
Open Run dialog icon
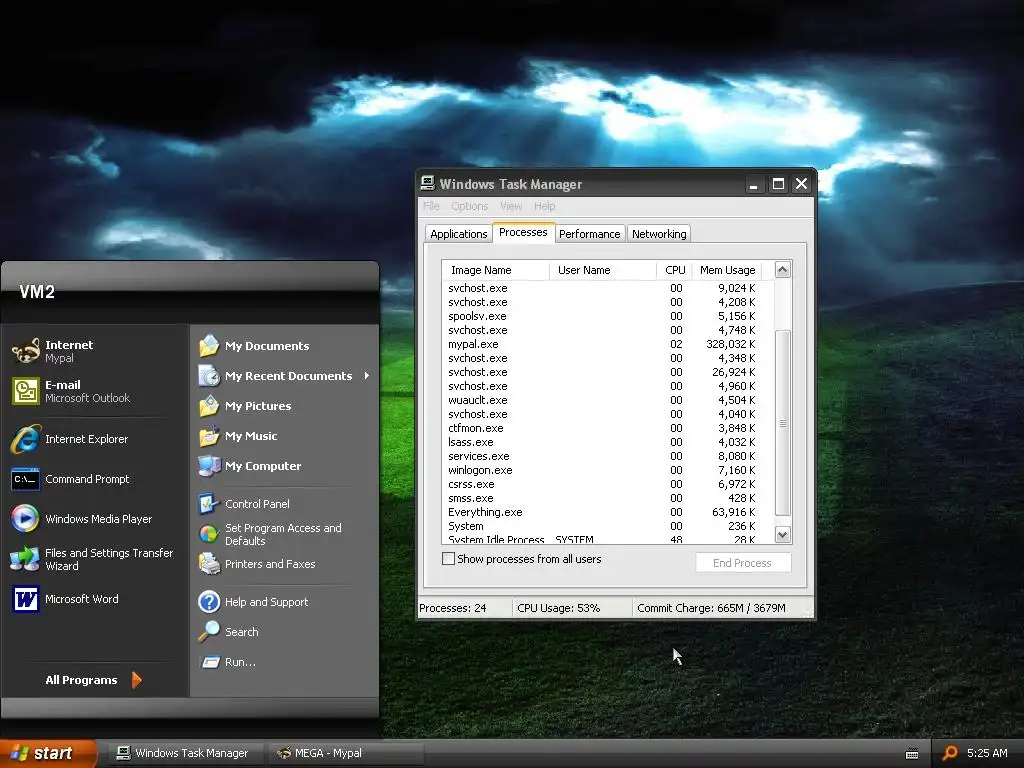pyautogui.click(x=210, y=662)
